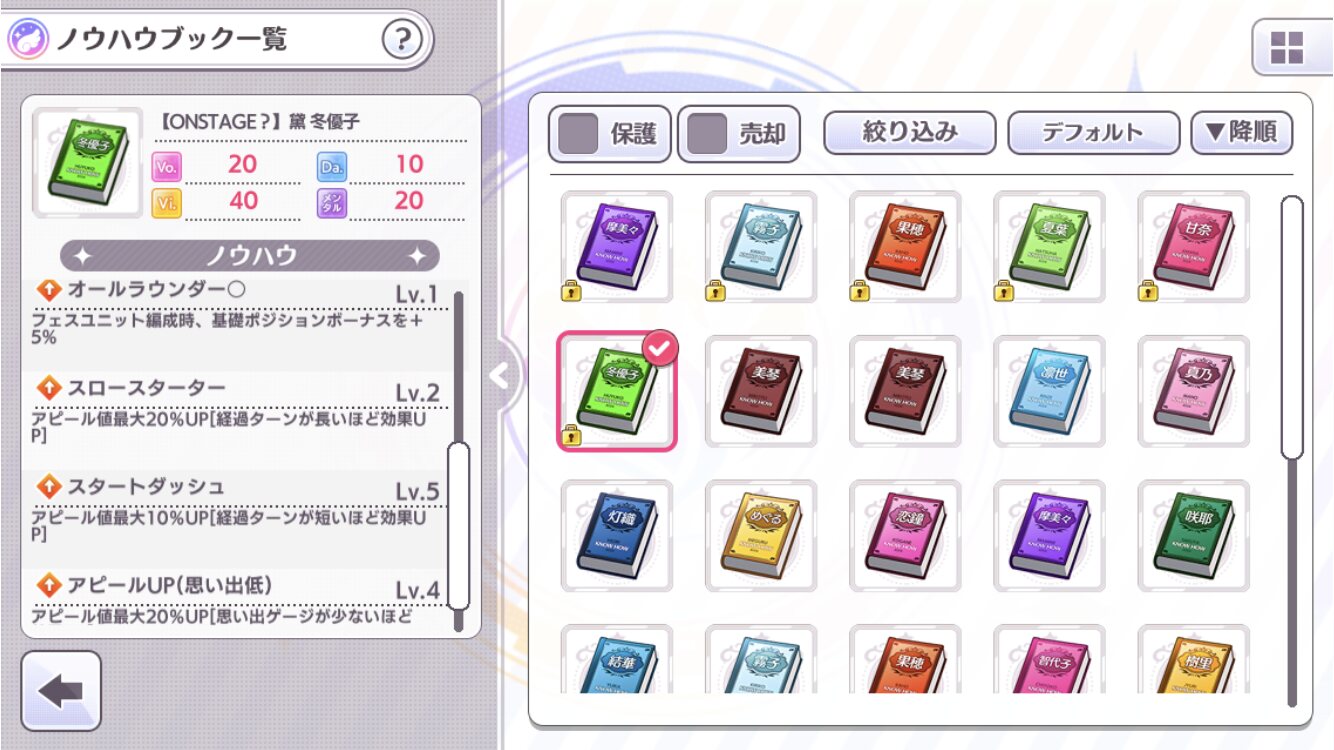Select the yellow めぐる book
1334x750 pixels.
pyautogui.click(x=761, y=535)
